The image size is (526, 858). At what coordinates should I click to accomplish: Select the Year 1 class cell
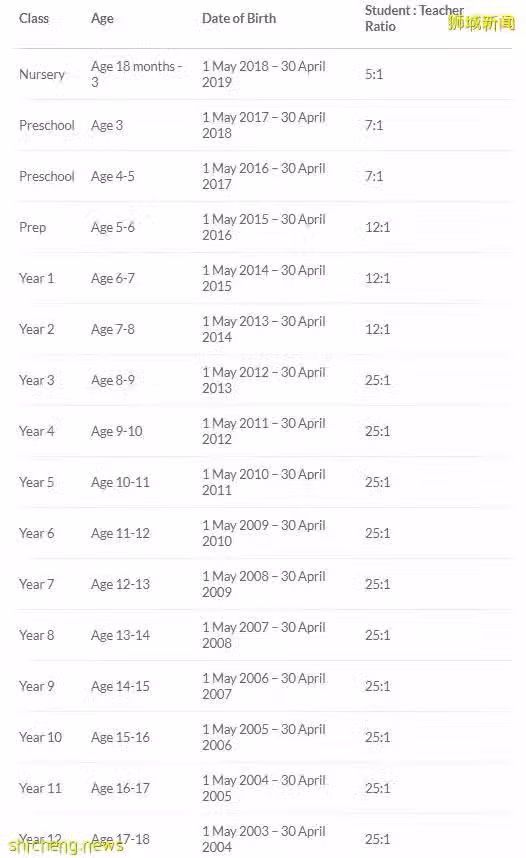(37, 279)
